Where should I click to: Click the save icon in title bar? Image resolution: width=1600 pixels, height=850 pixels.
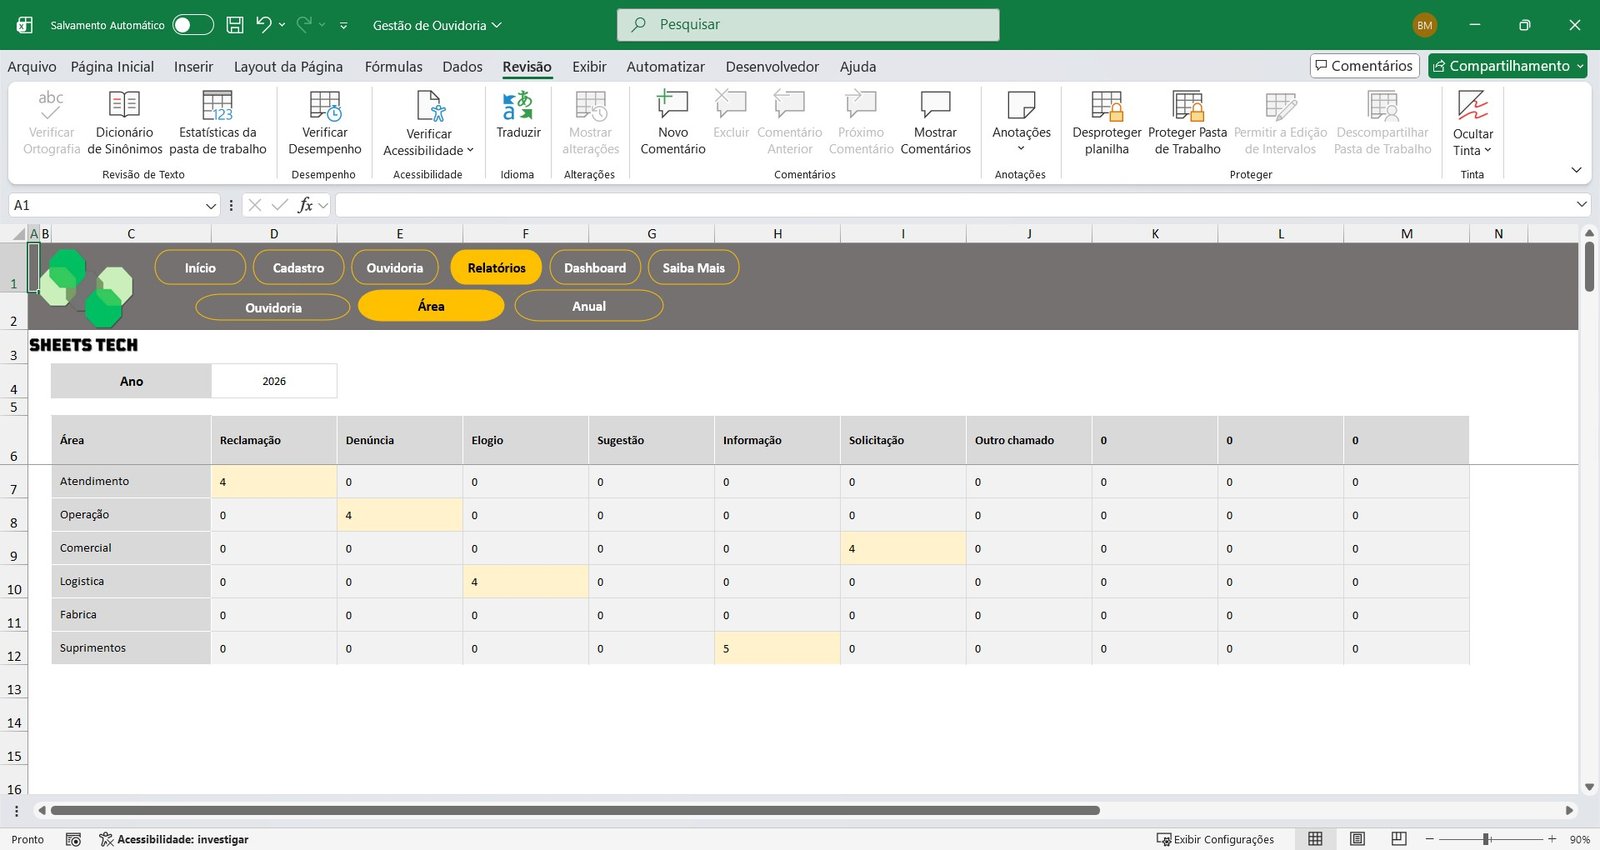(x=235, y=25)
